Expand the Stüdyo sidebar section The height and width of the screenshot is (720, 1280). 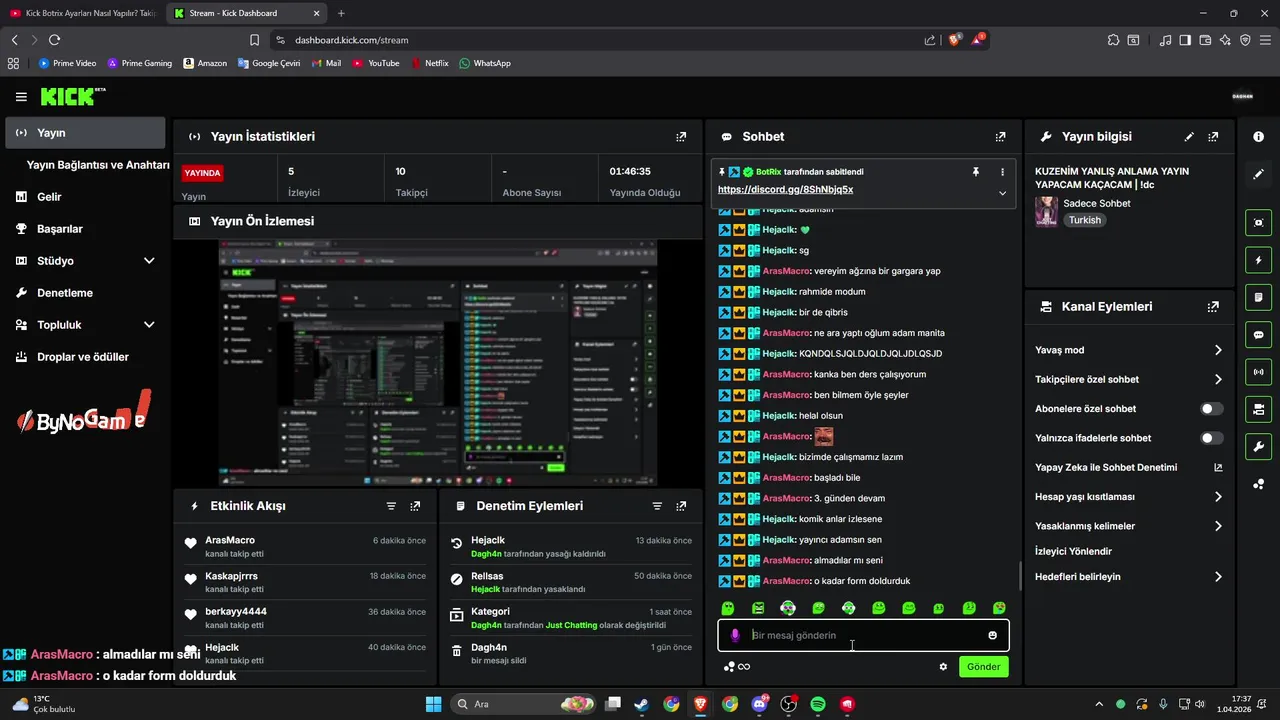click(x=85, y=261)
